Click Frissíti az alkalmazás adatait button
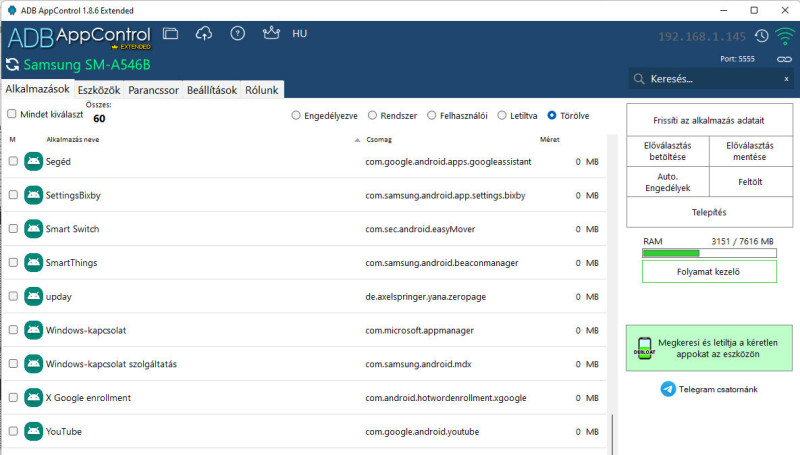The image size is (800, 455). coord(709,120)
